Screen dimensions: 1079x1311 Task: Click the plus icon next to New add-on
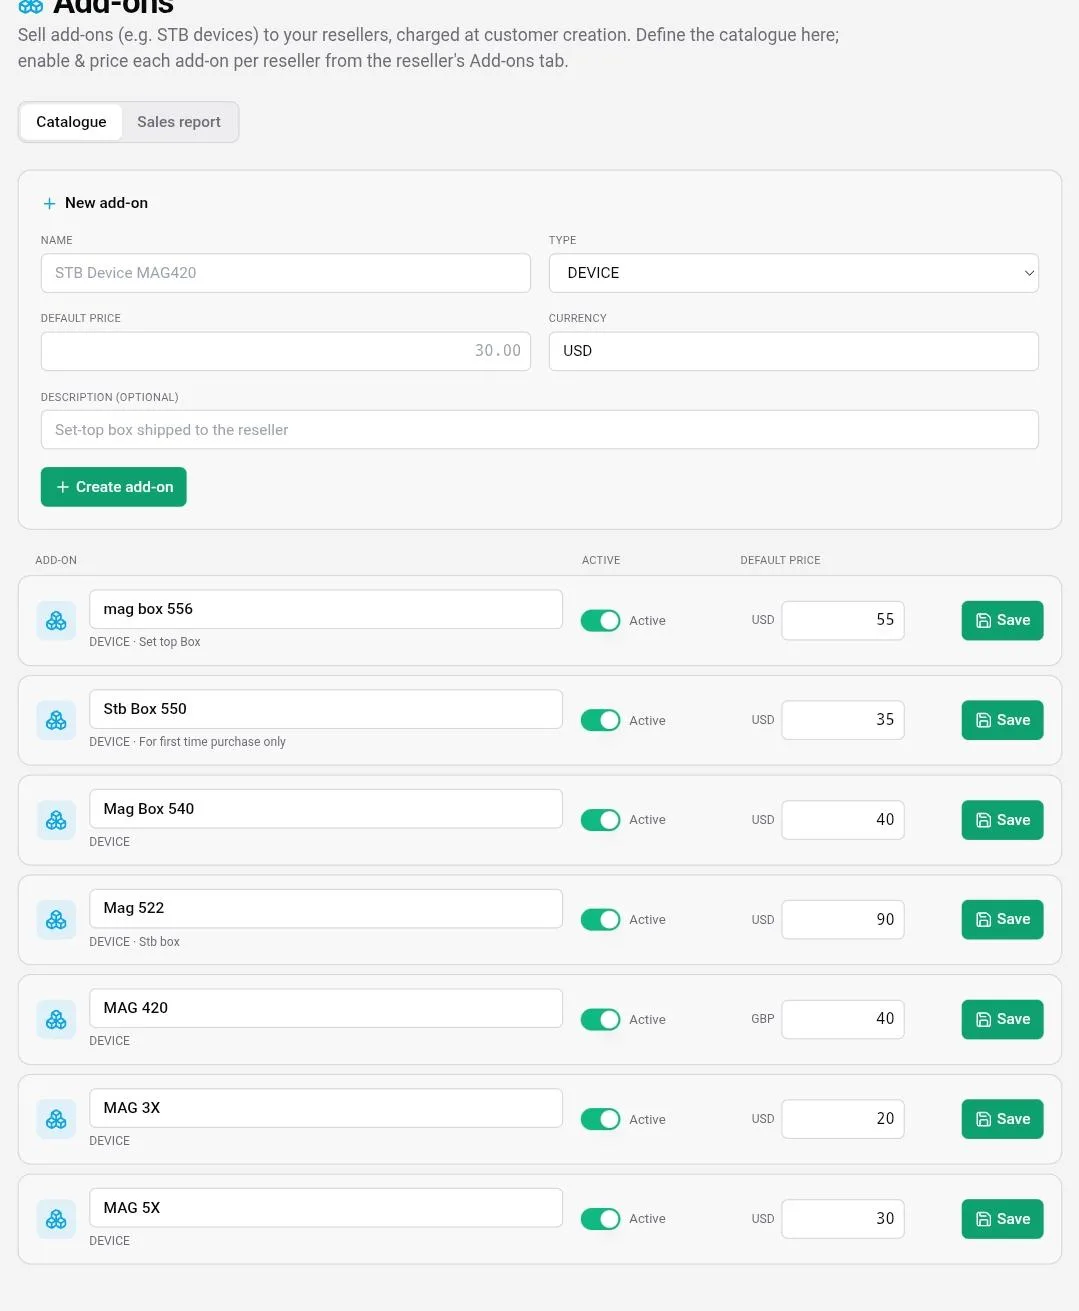click(49, 203)
